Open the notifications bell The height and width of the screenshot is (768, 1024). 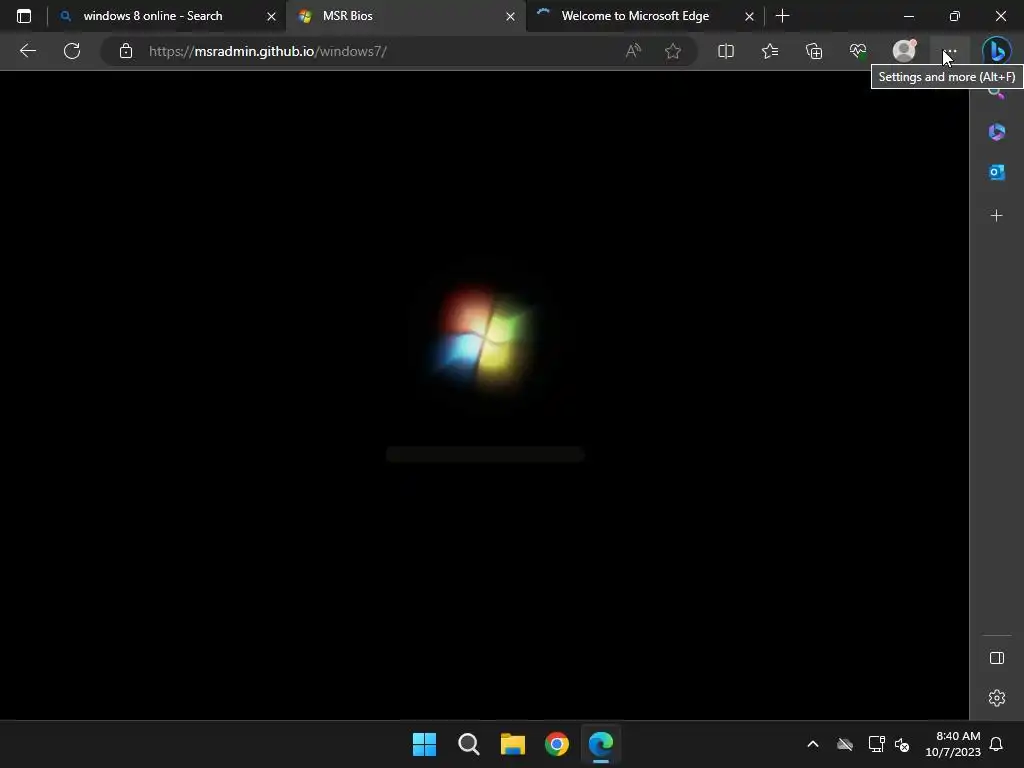[x=997, y=744]
